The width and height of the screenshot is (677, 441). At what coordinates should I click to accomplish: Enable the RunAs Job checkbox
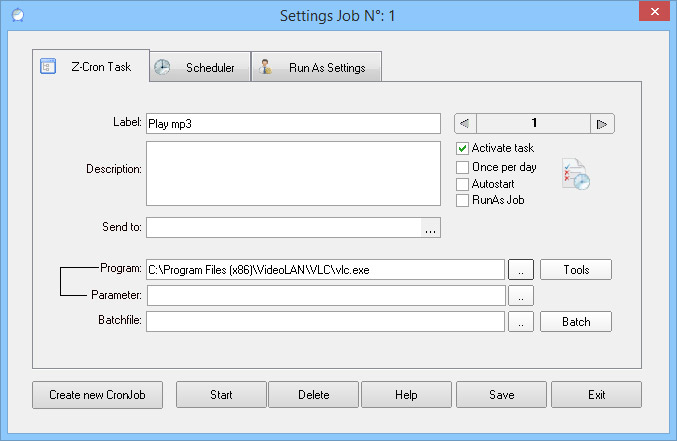[463, 200]
